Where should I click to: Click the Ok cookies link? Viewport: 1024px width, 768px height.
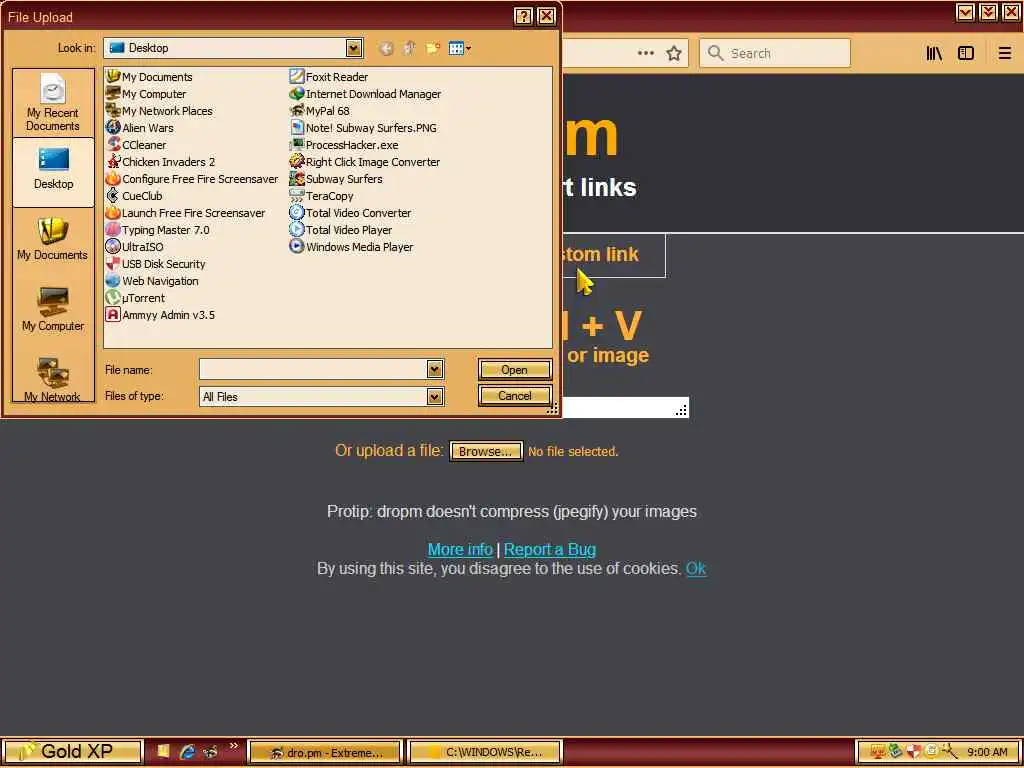click(x=696, y=569)
